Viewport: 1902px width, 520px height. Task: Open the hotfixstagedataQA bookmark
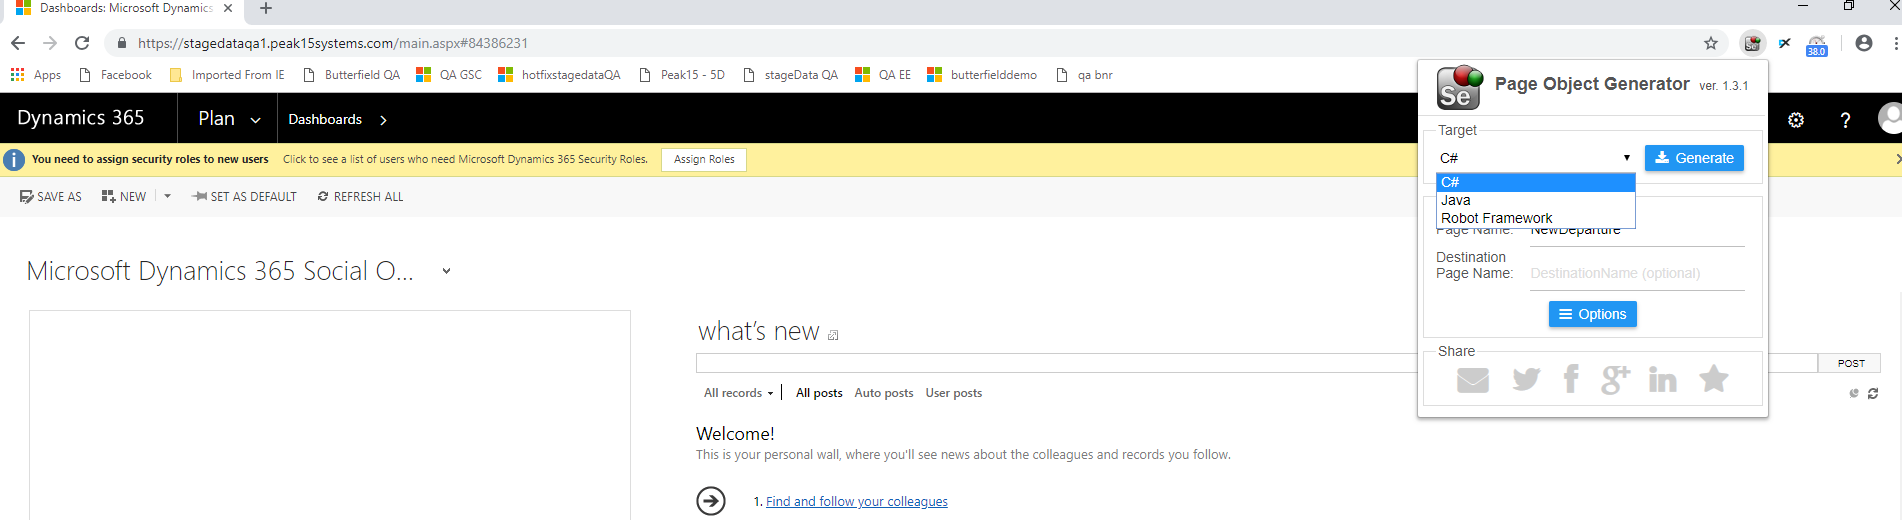(559, 75)
